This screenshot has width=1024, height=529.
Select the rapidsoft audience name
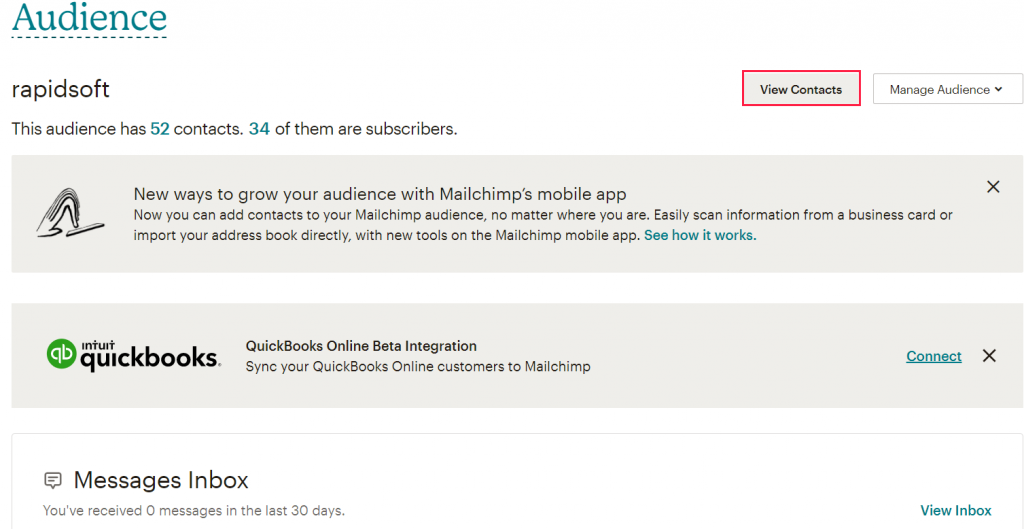pos(60,89)
